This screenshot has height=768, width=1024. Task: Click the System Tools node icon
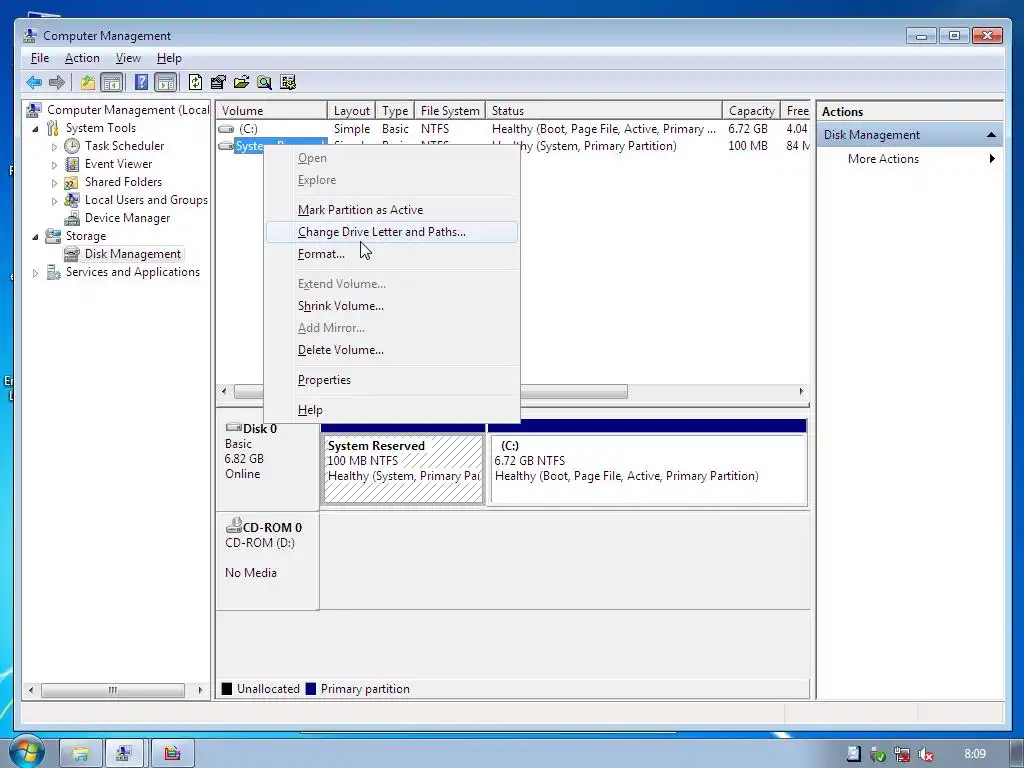pyautogui.click(x=53, y=128)
